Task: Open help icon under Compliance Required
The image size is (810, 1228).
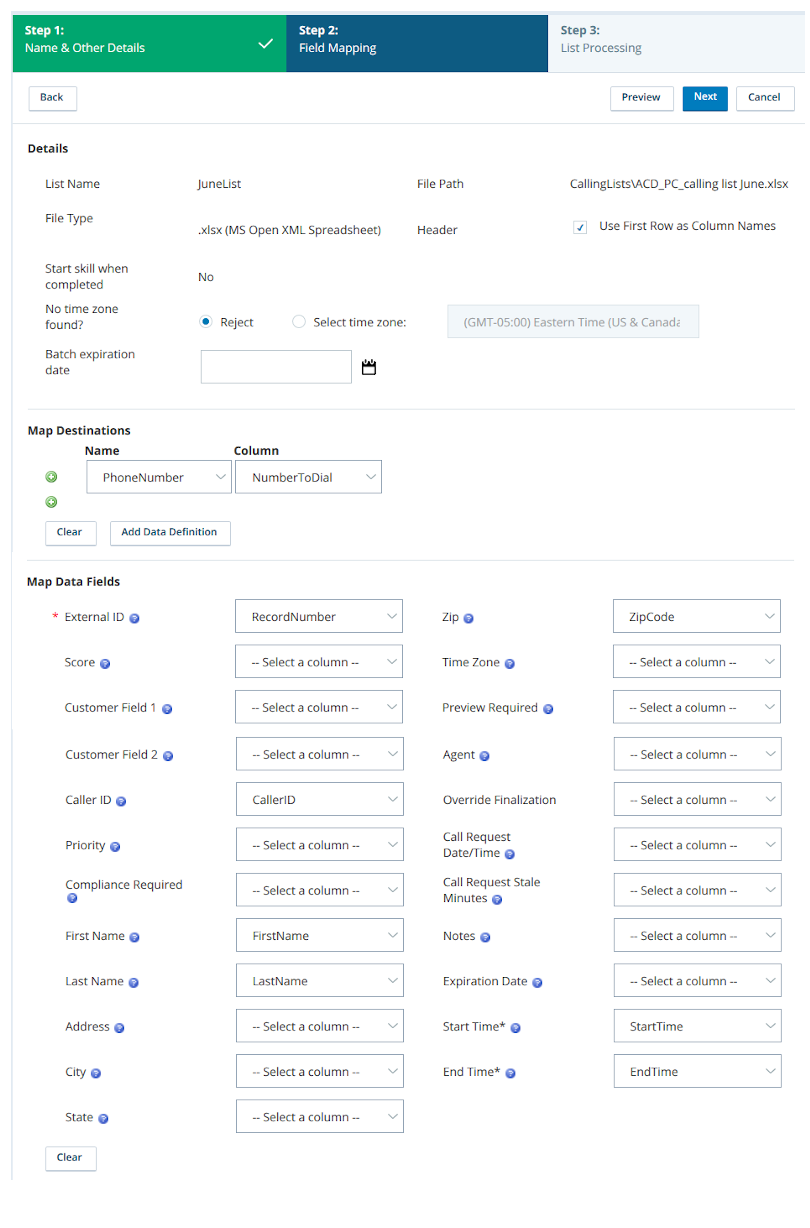Action: [x=71, y=899]
